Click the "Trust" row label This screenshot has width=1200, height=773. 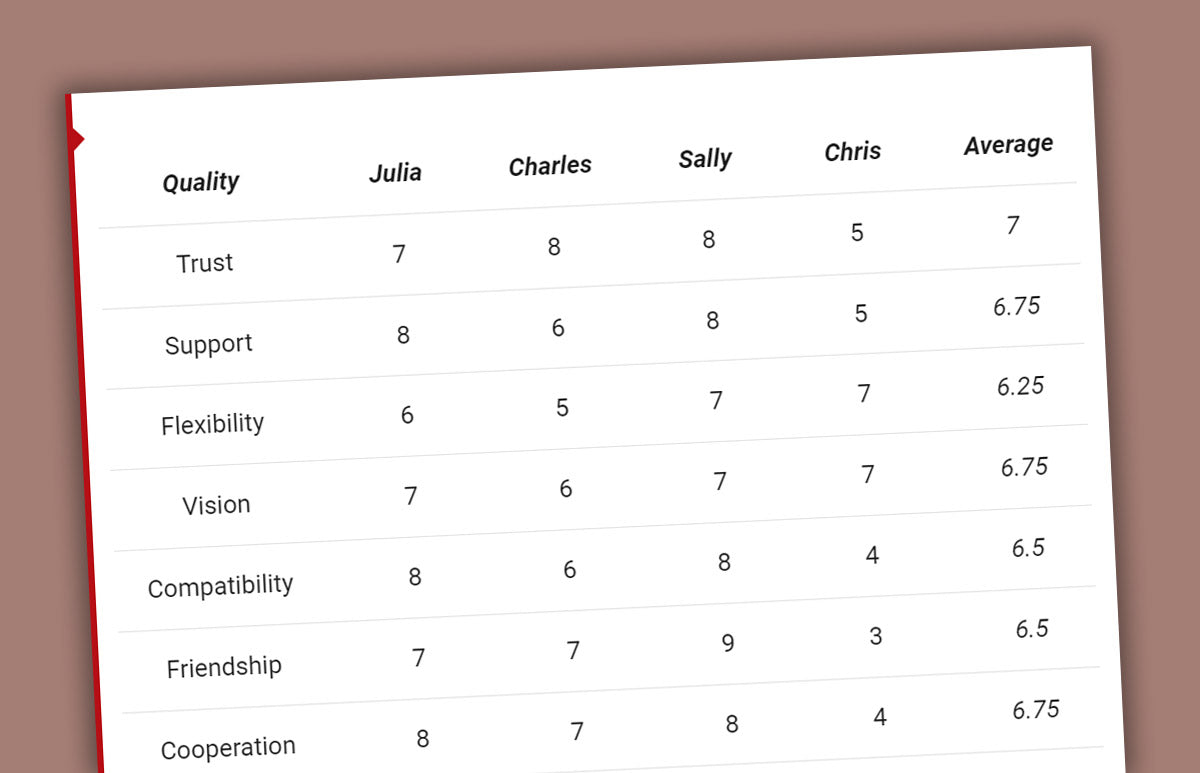[205, 263]
